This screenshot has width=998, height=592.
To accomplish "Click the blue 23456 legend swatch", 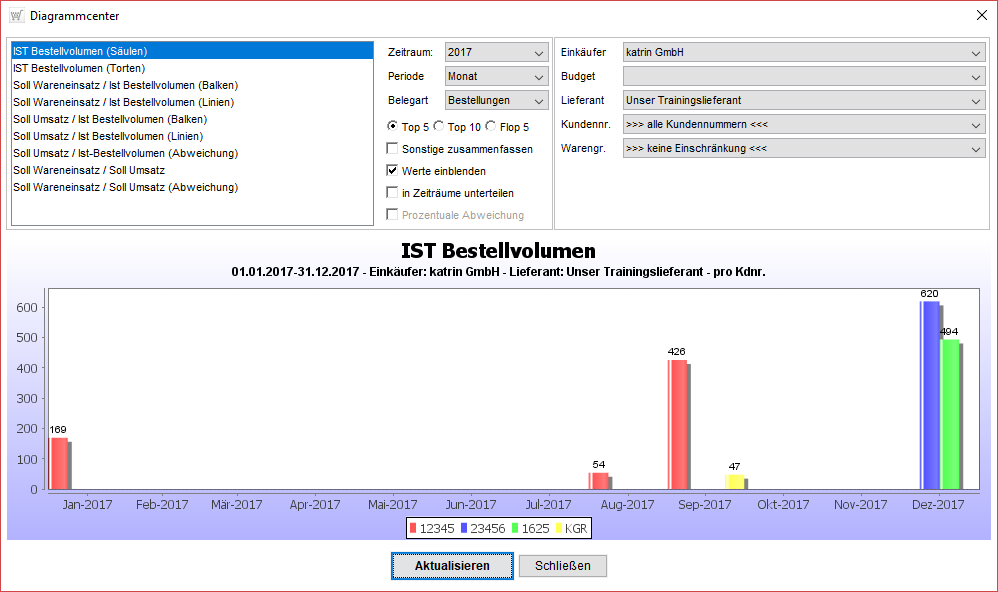I will [x=464, y=528].
